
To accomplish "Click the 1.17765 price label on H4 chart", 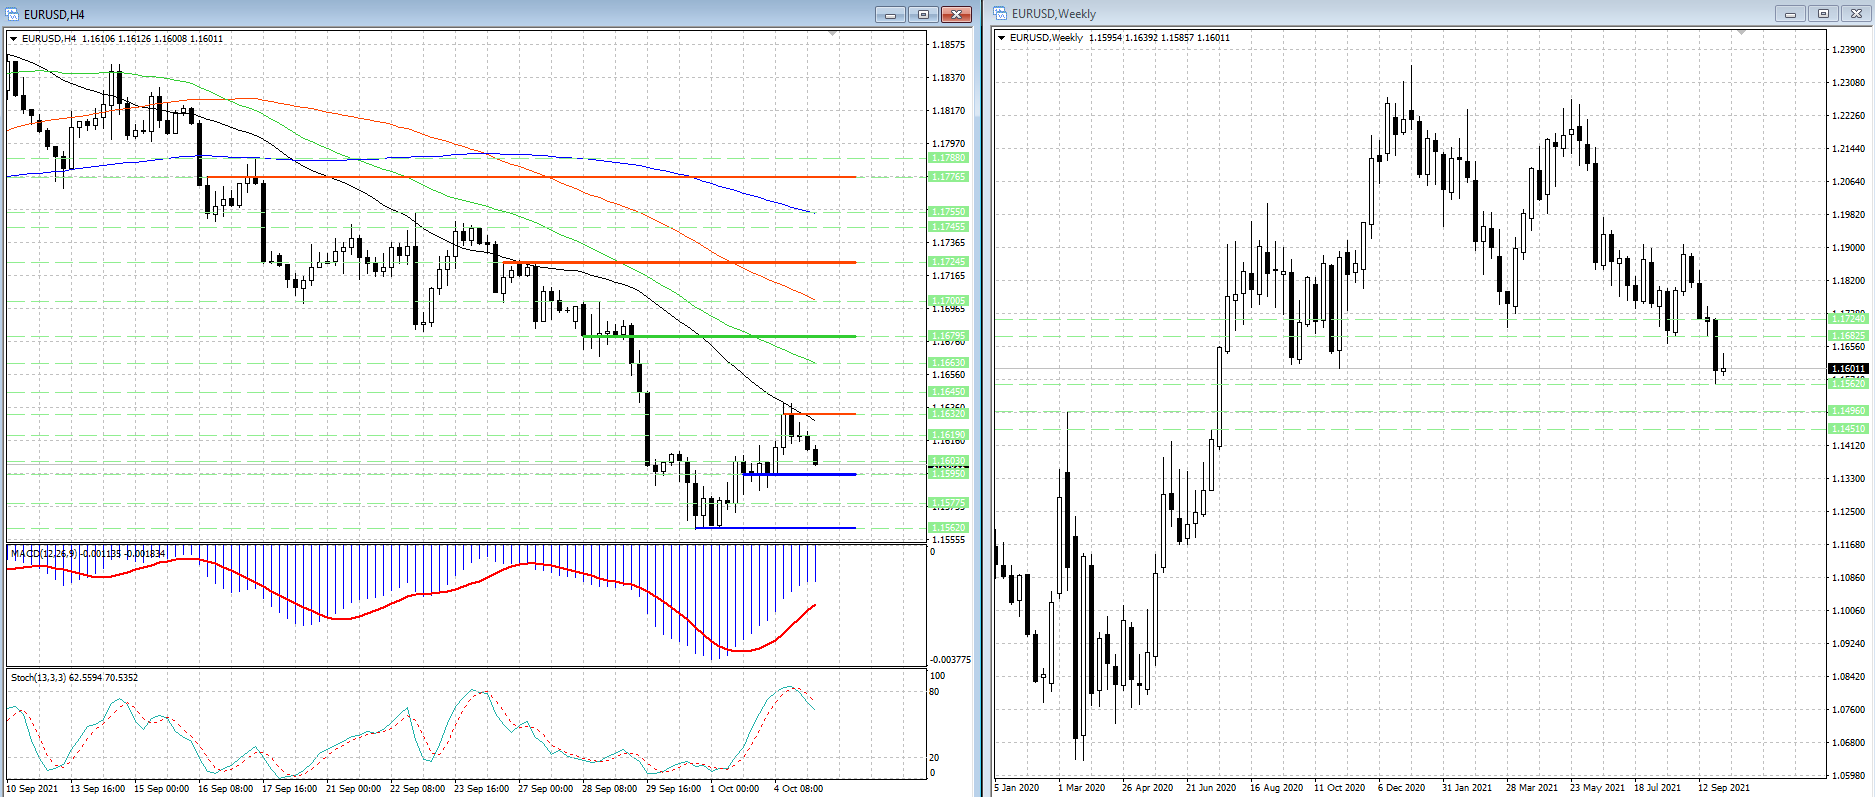I will pyautogui.click(x=949, y=177).
